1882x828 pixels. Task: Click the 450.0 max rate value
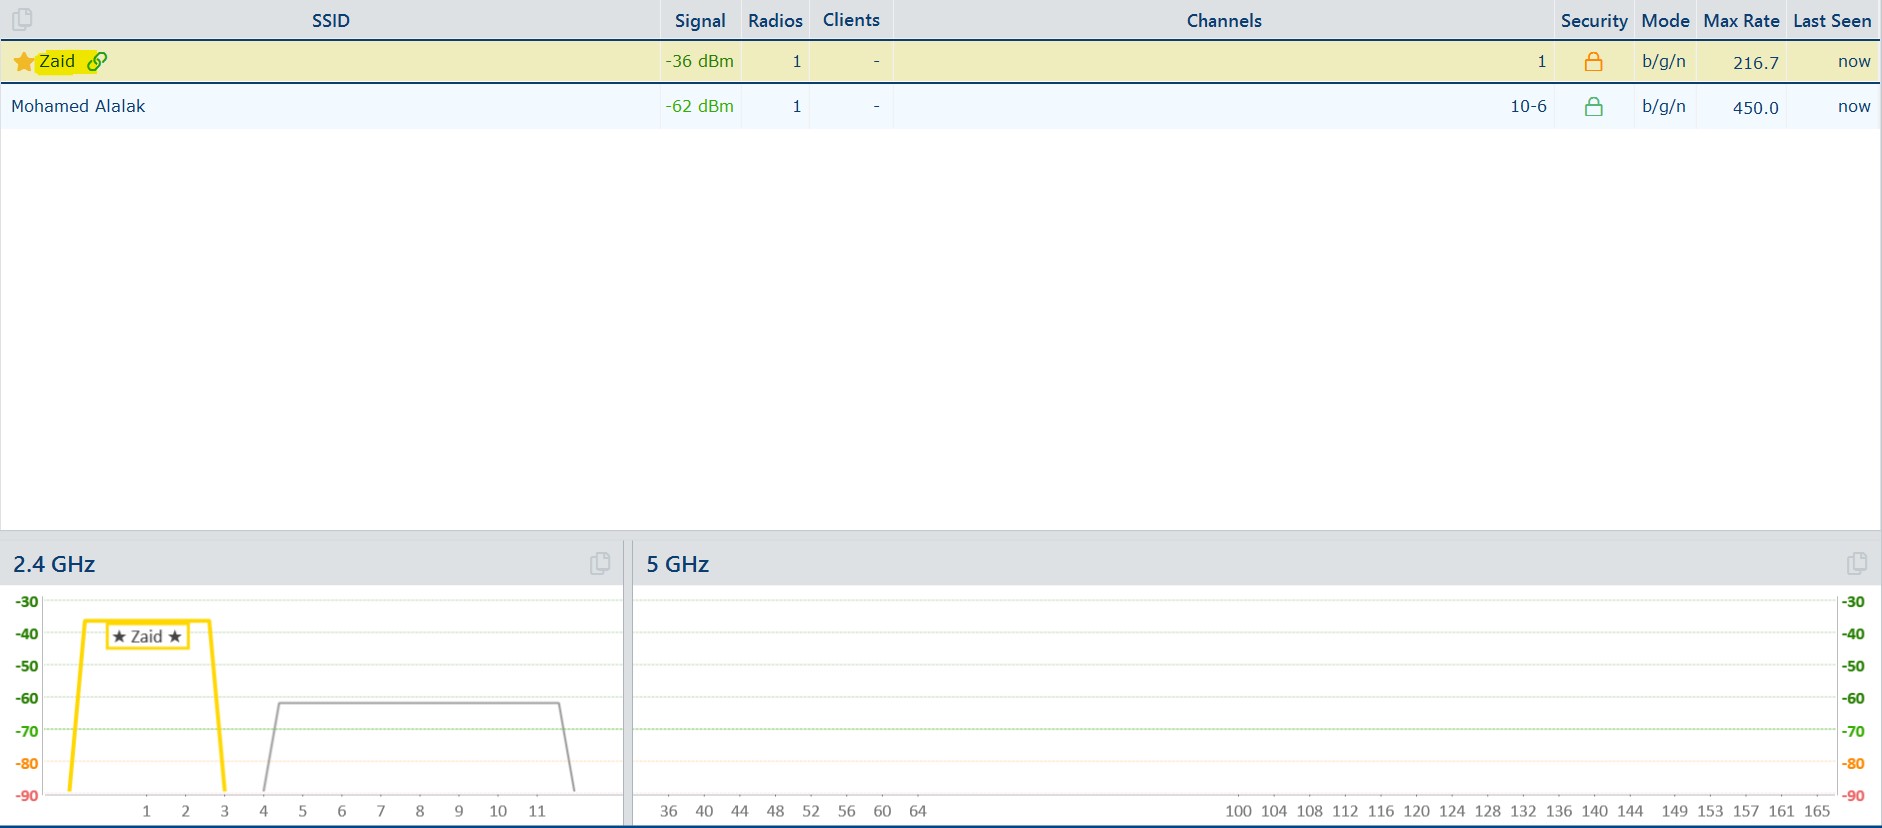pos(1756,107)
